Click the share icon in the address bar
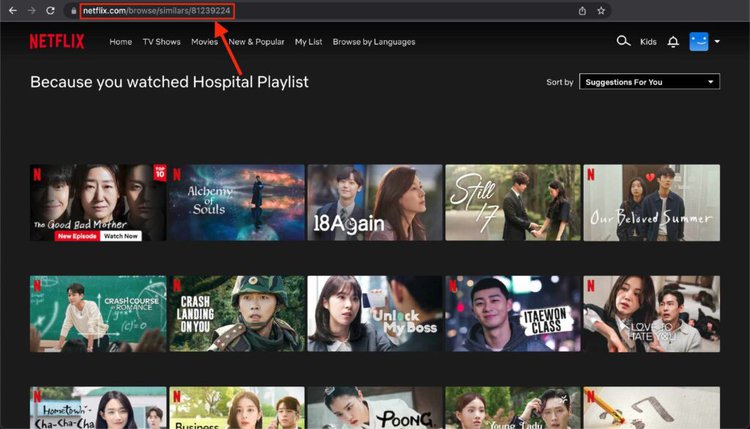The width and height of the screenshot is (750, 429). pos(582,11)
